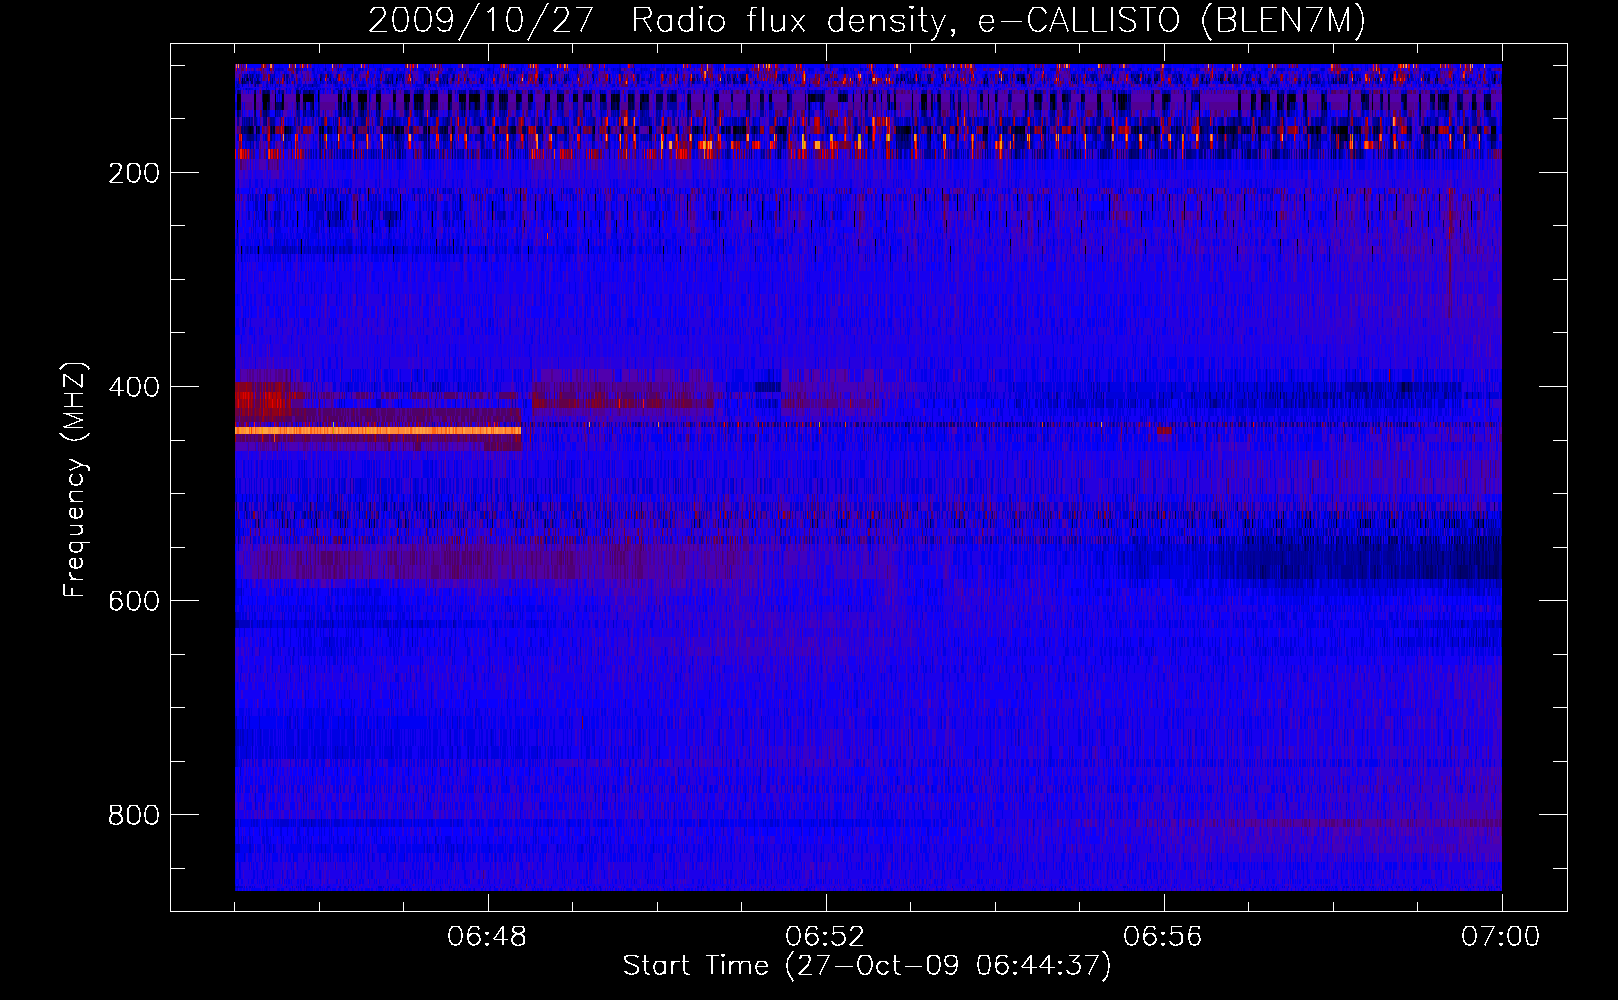Click the 07:00 time tick label
This screenshot has width=1618, height=1000.
(x=1500, y=937)
